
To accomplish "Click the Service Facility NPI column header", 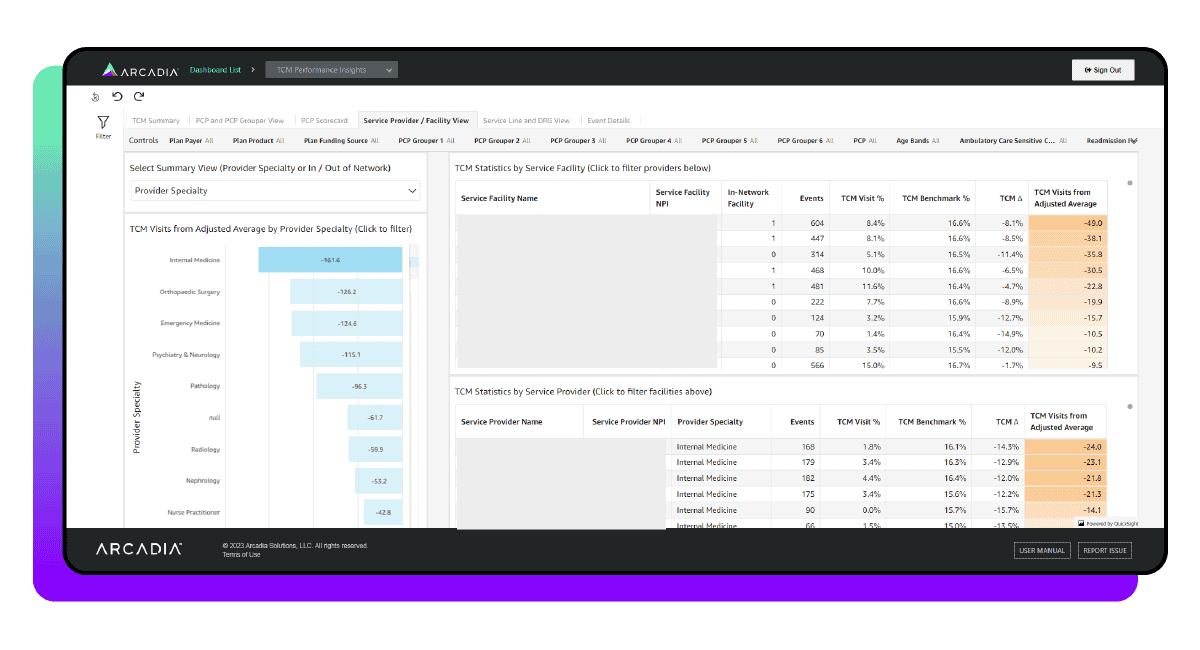I will [x=683, y=198].
